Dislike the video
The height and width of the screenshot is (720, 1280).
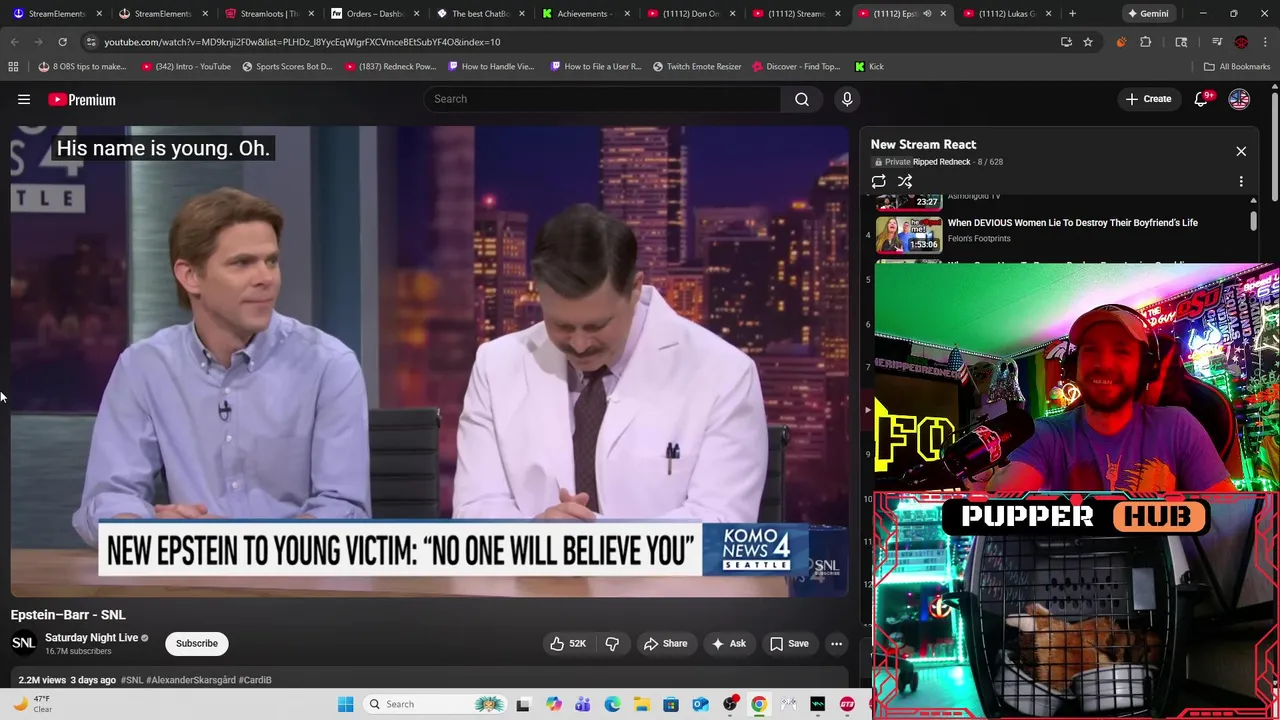pos(612,644)
